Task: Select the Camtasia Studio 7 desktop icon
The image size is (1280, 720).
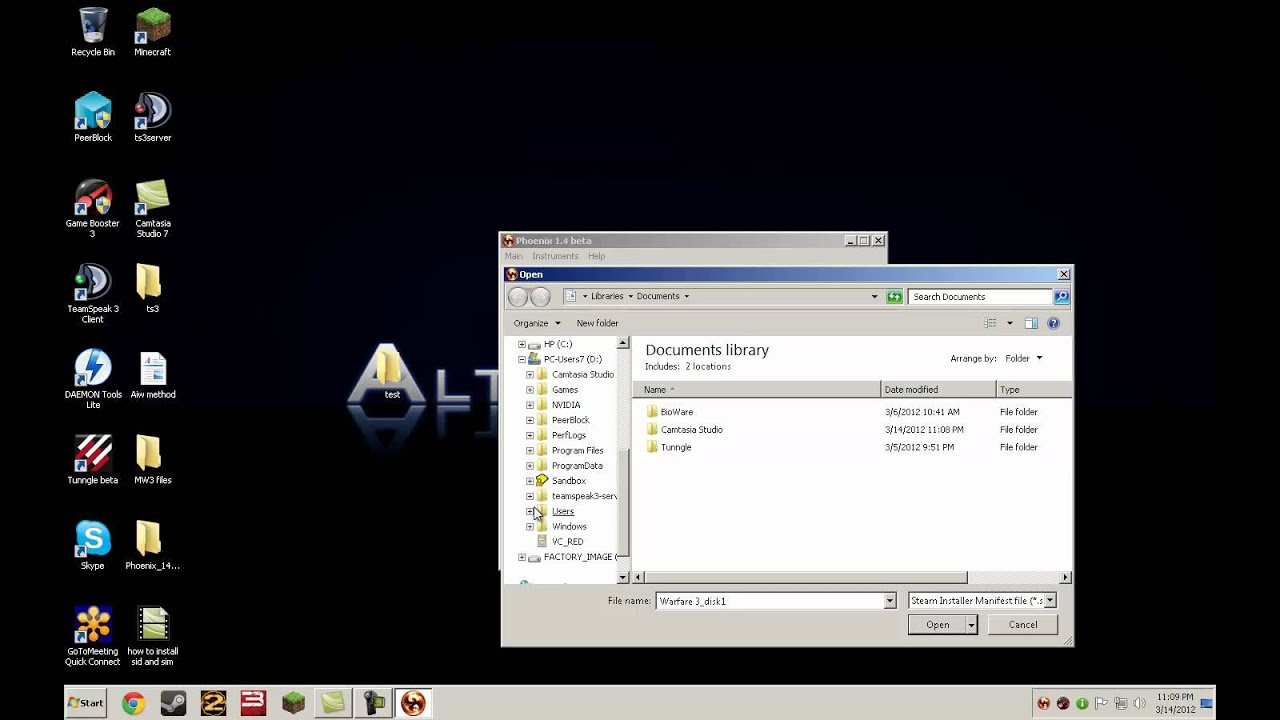Action: coord(153,208)
